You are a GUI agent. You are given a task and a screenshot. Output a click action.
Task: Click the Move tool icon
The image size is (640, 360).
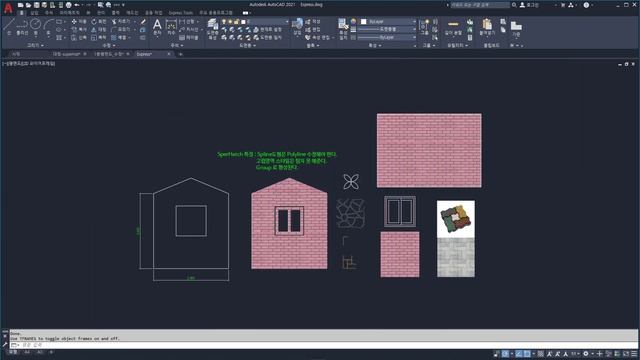(74, 22)
